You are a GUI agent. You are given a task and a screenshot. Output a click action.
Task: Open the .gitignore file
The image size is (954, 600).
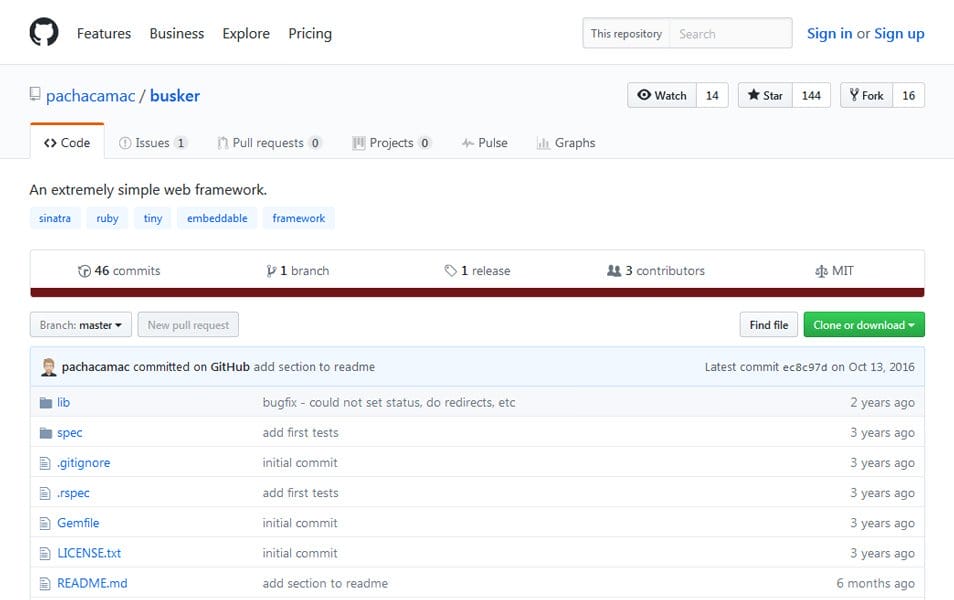tap(83, 463)
